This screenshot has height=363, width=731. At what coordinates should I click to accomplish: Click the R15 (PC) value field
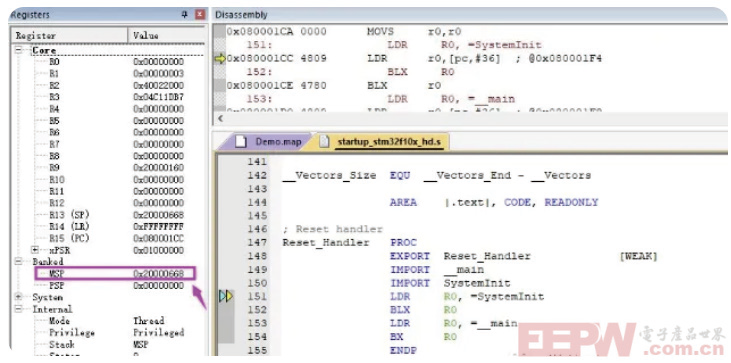point(159,238)
